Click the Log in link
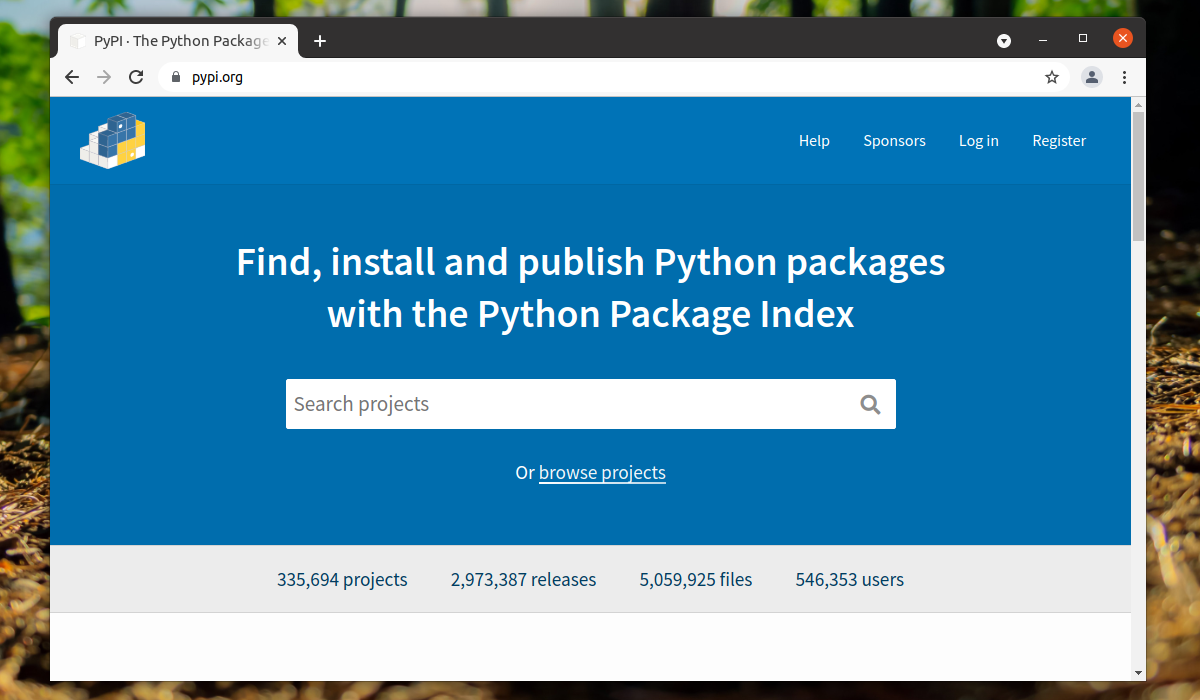This screenshot has width=1200, height=700. coord(978,141)
